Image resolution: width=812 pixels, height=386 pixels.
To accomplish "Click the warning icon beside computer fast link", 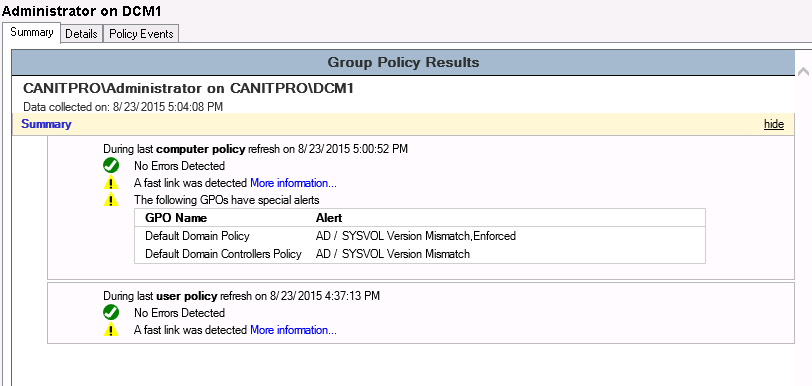I will coord(111,183).
